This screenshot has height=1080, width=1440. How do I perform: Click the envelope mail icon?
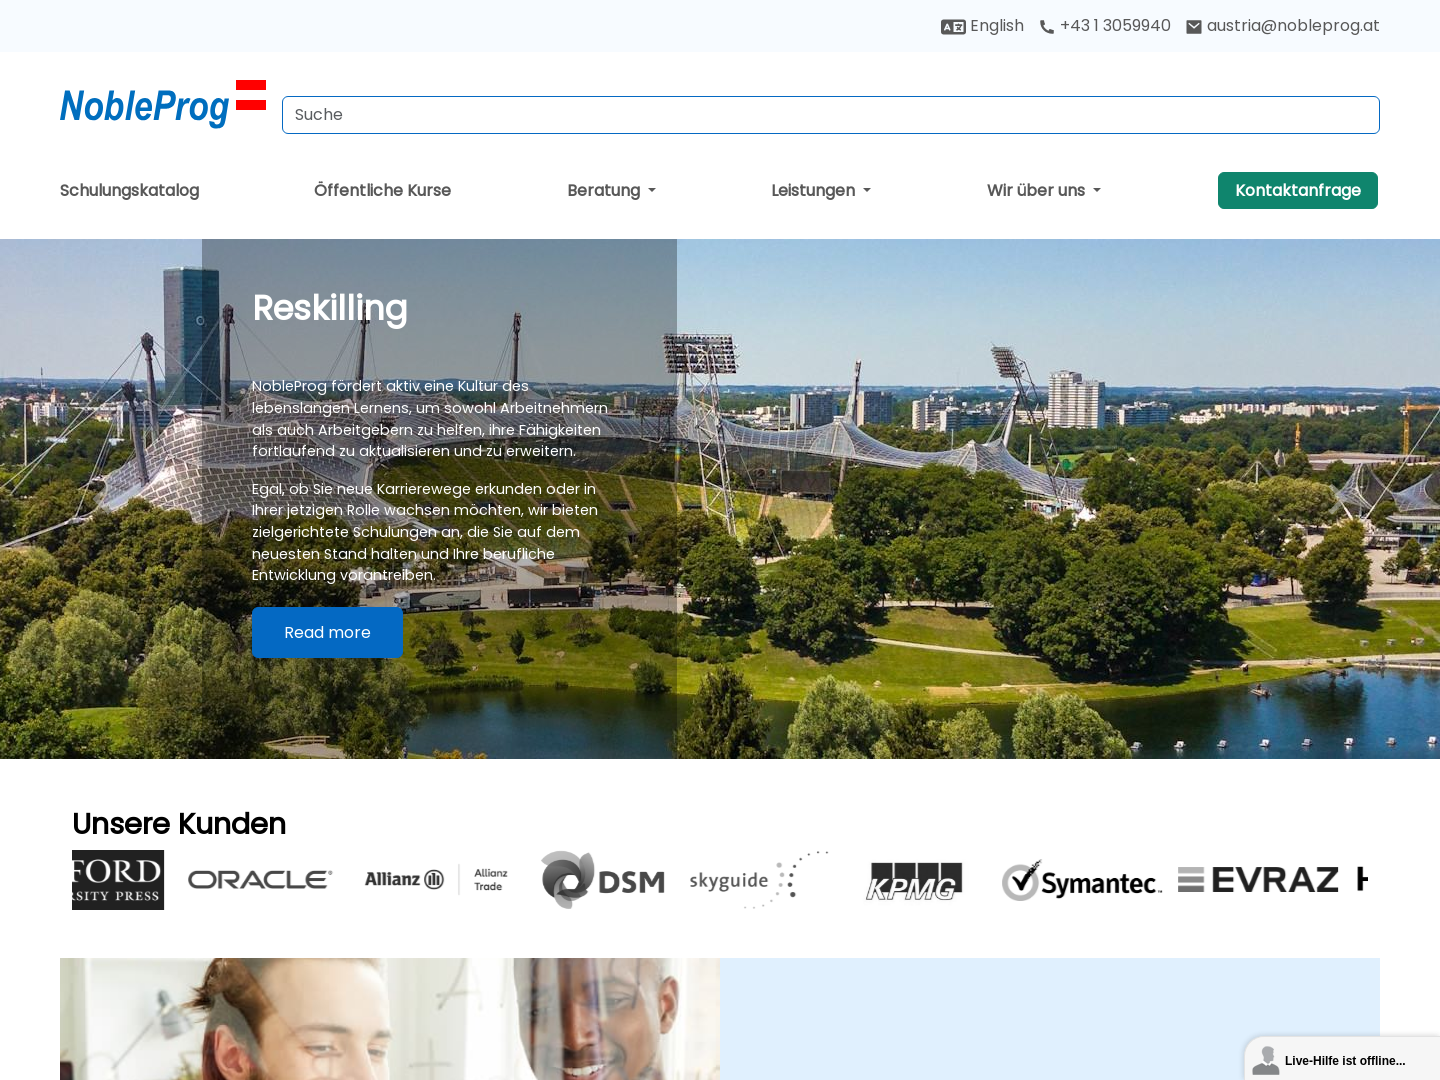(1194, 27)
